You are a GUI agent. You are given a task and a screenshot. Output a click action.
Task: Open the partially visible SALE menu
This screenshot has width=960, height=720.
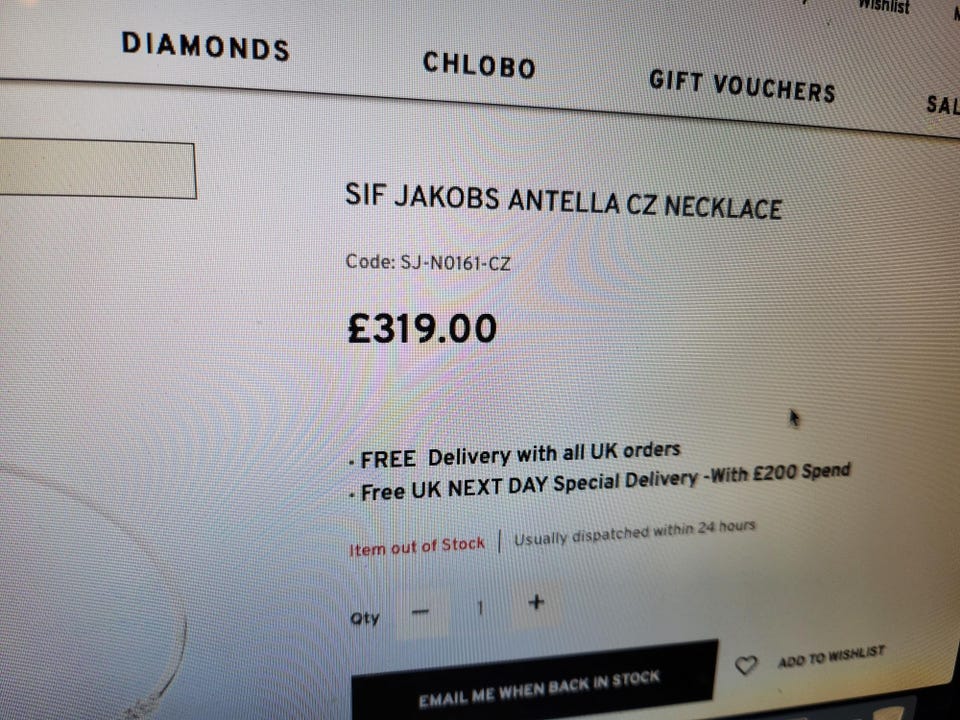(x=943, y=105)
